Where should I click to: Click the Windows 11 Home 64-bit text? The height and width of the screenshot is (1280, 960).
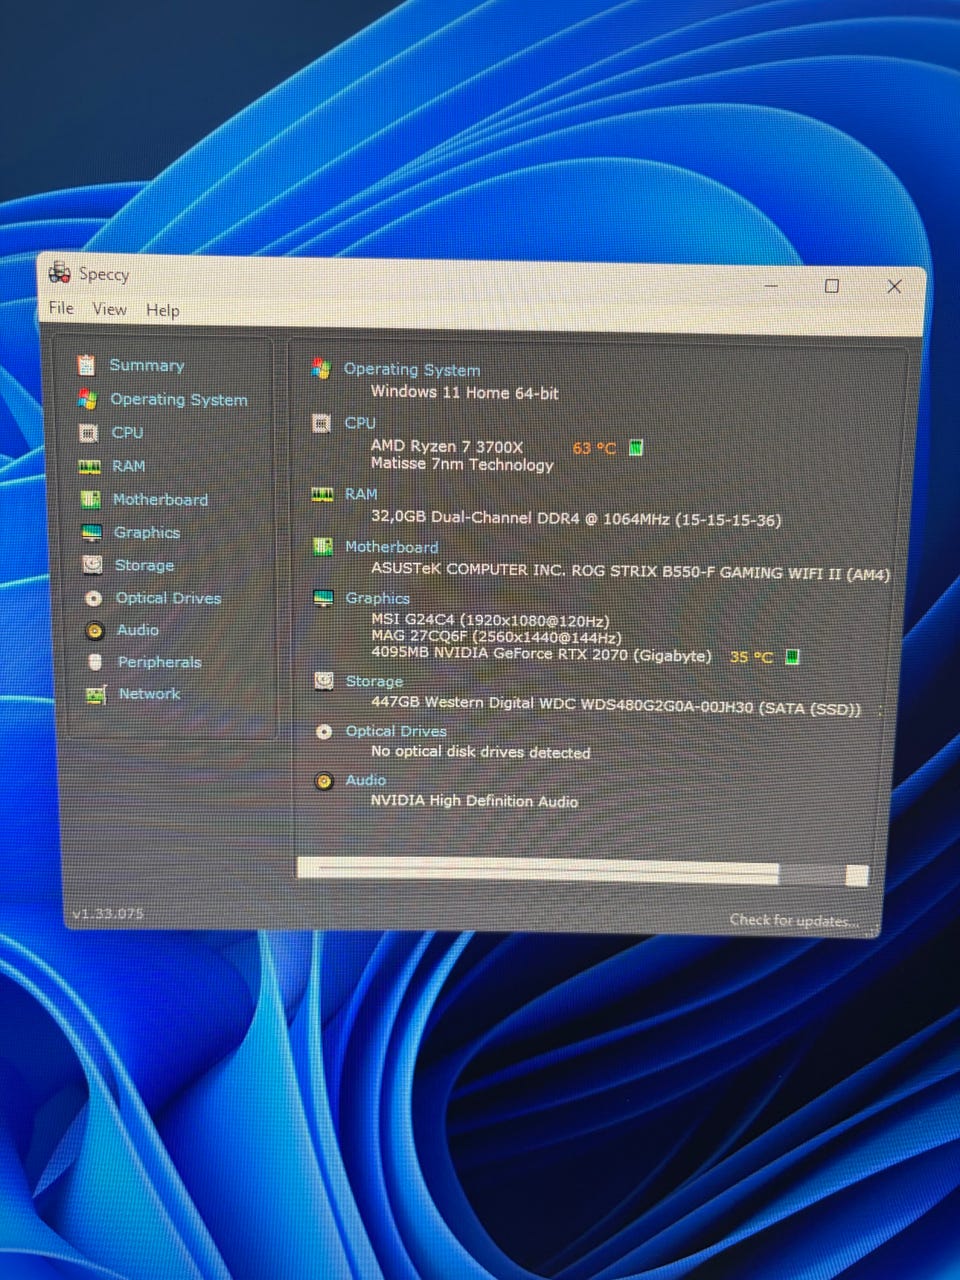click(x=465, y=392)
